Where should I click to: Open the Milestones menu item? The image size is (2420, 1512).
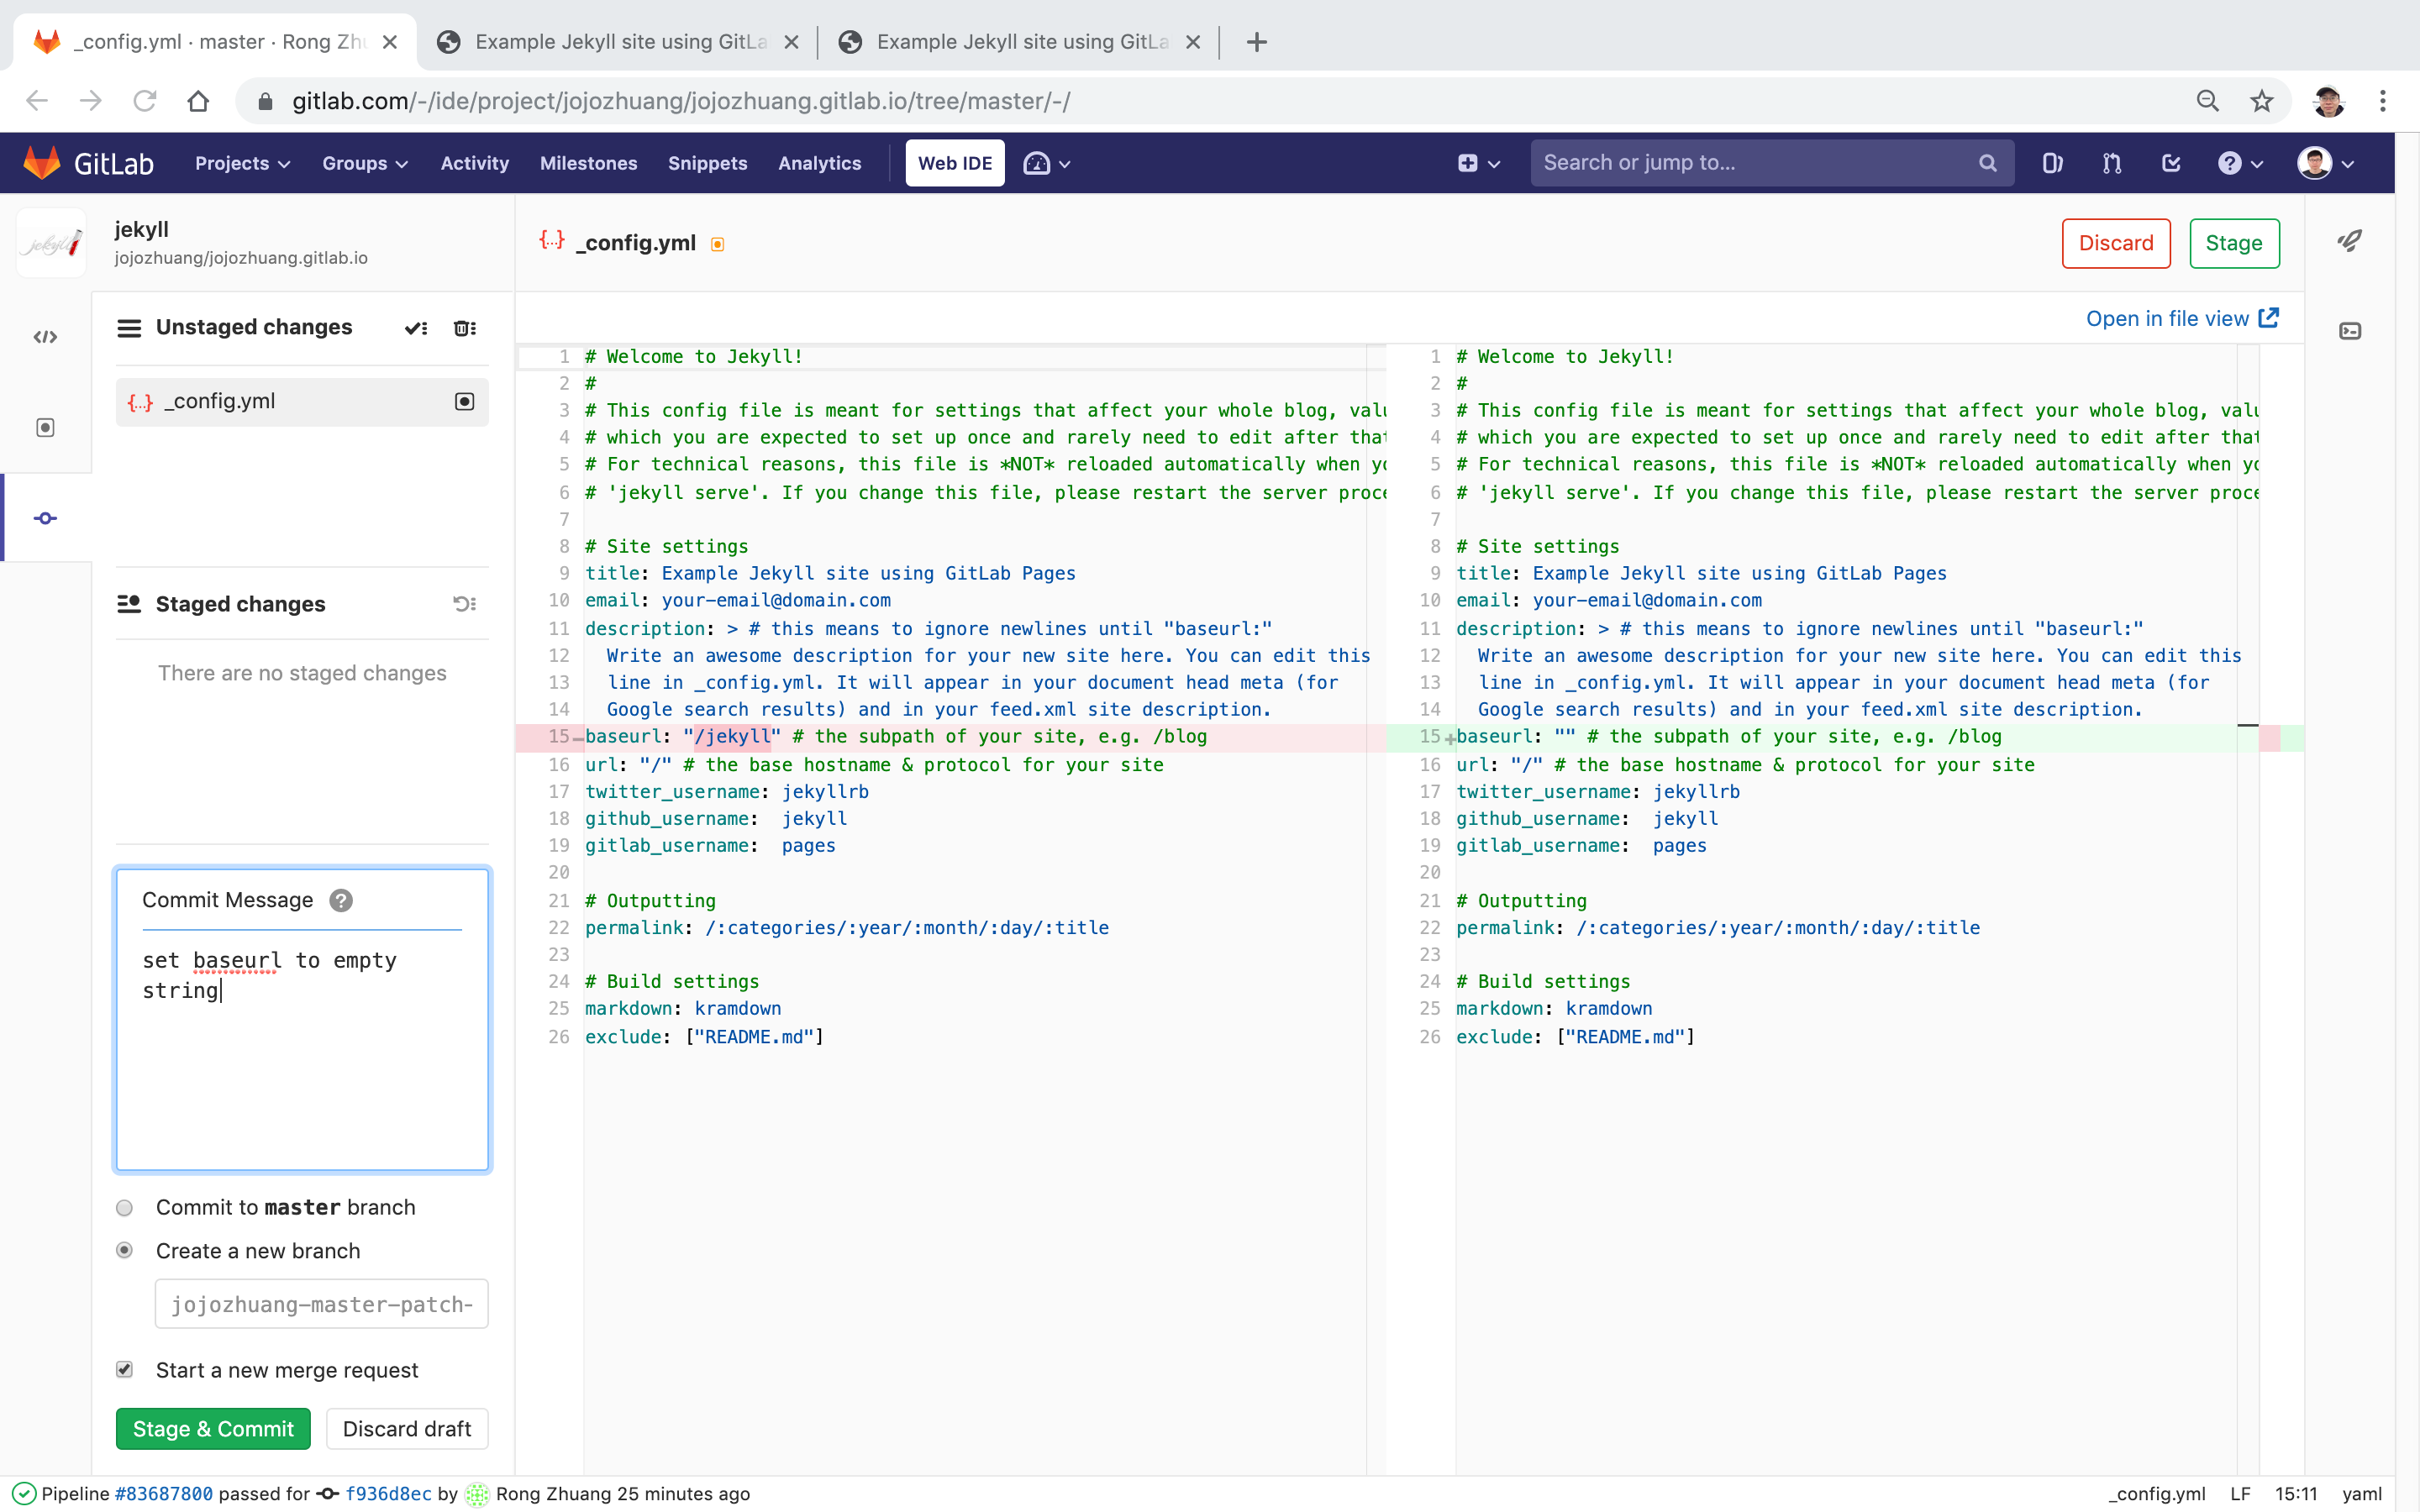[x=588, y=163]
